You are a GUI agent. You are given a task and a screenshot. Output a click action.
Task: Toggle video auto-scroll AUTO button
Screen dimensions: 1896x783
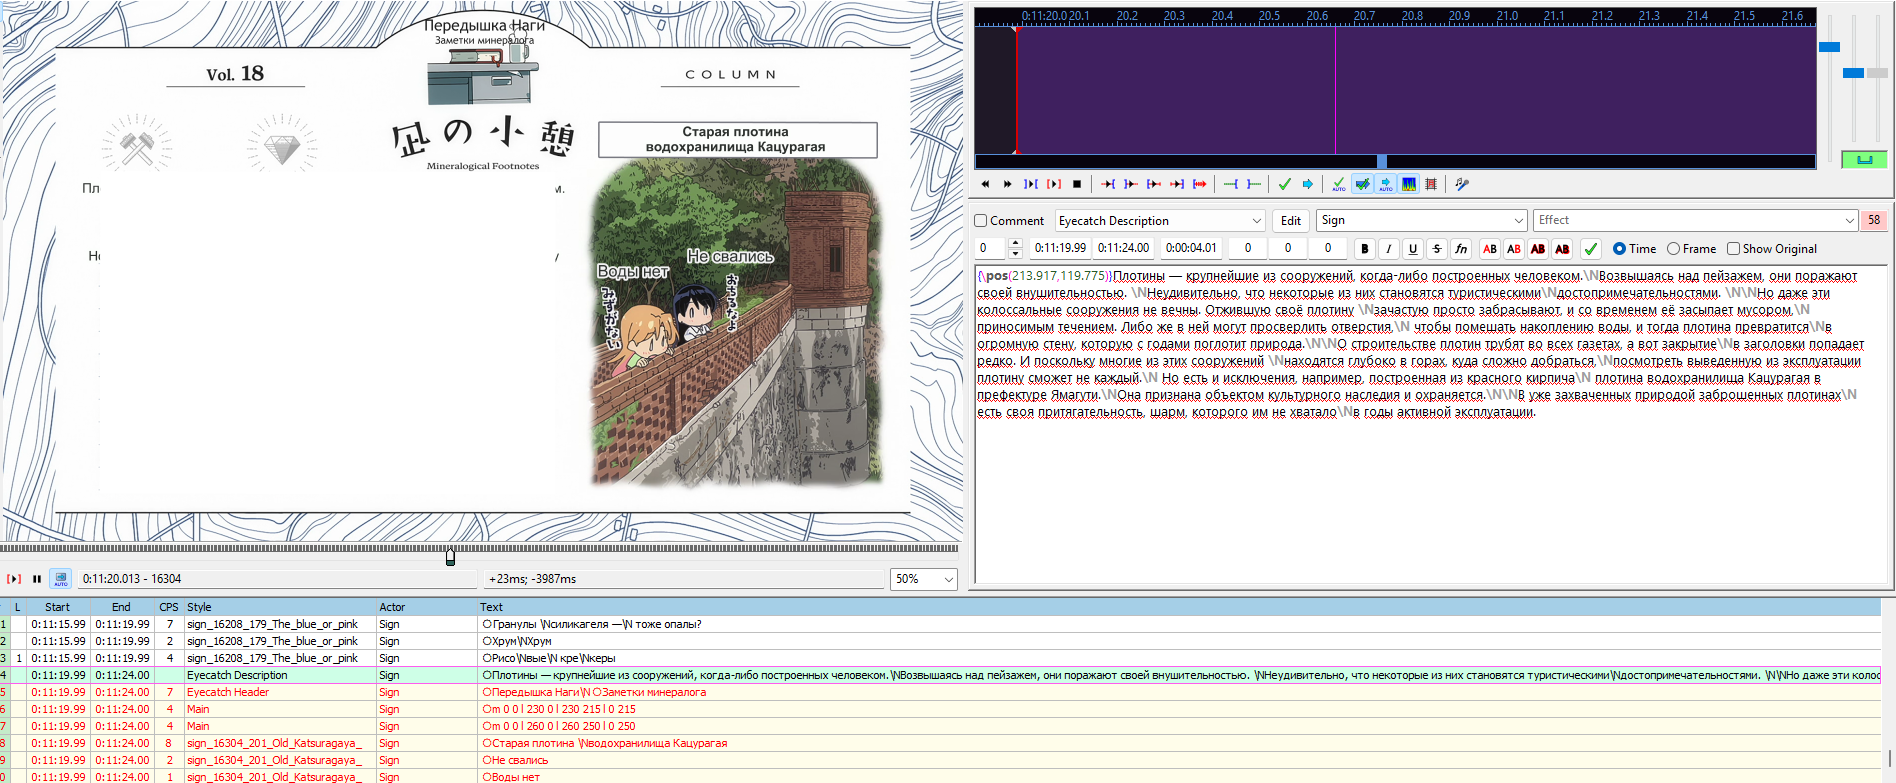pyautogui.click(x=61, y=579)
